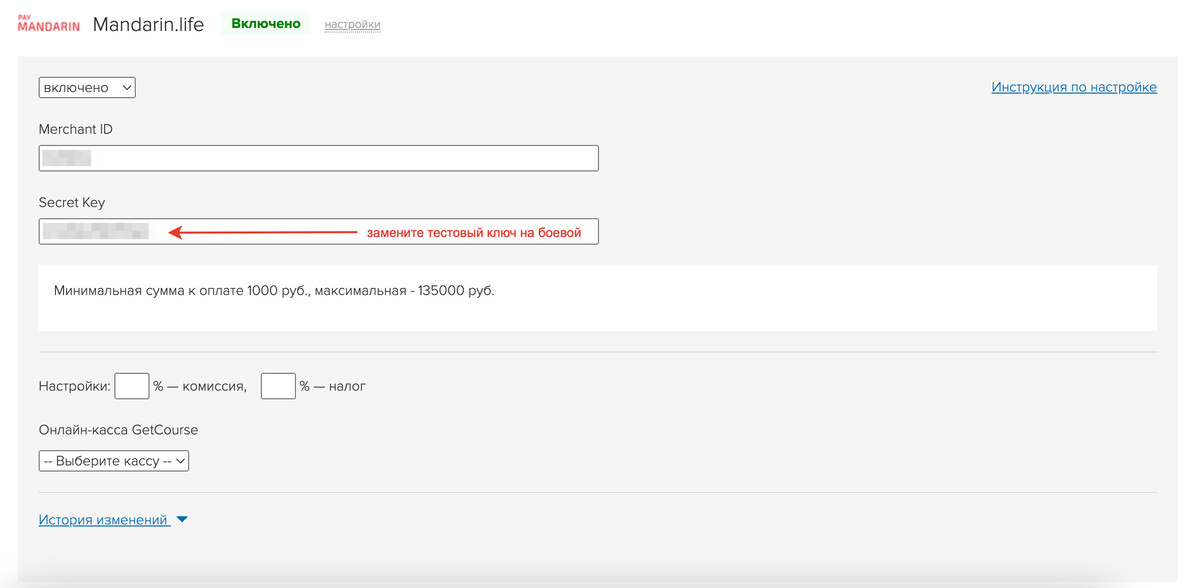The image size is (1199, 588).
Task: Click the комиссия percent input box
Action: click(132, 385)
